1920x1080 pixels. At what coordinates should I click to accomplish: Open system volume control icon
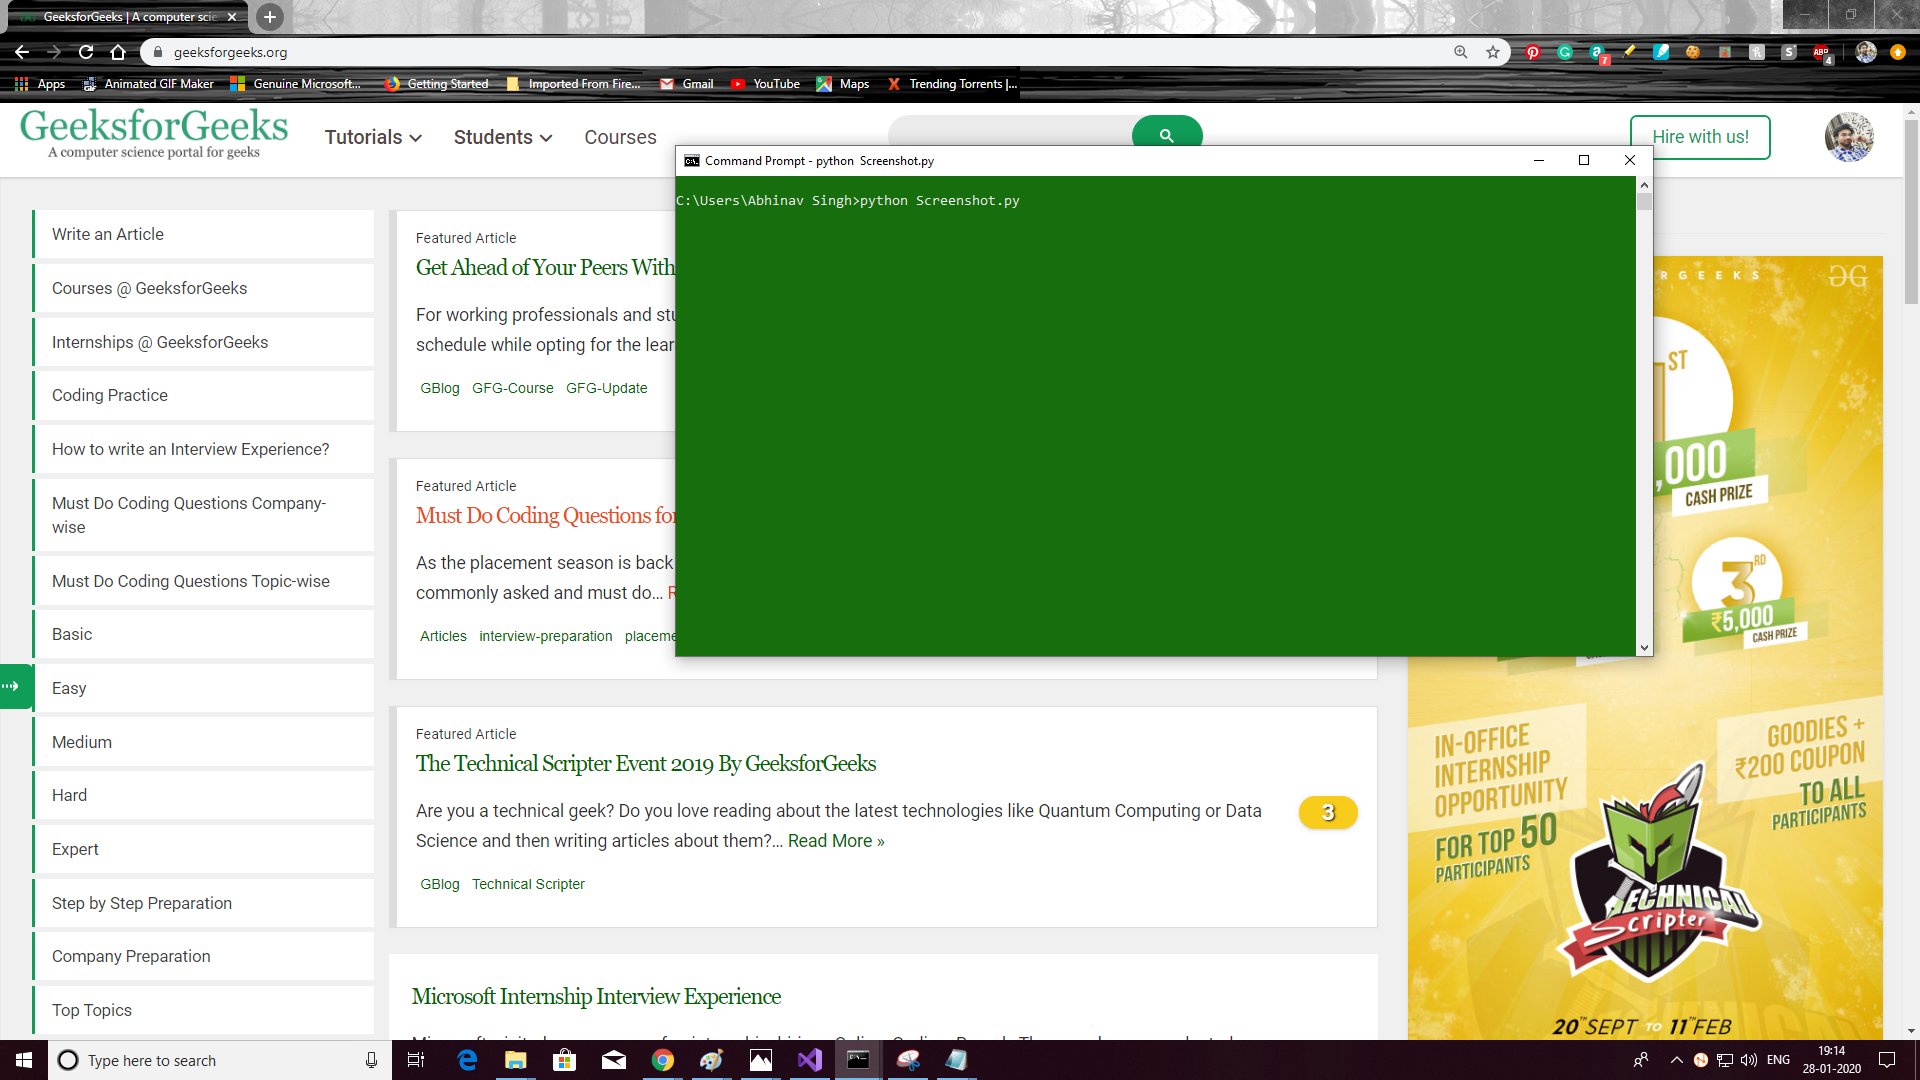point(1748,1060)
